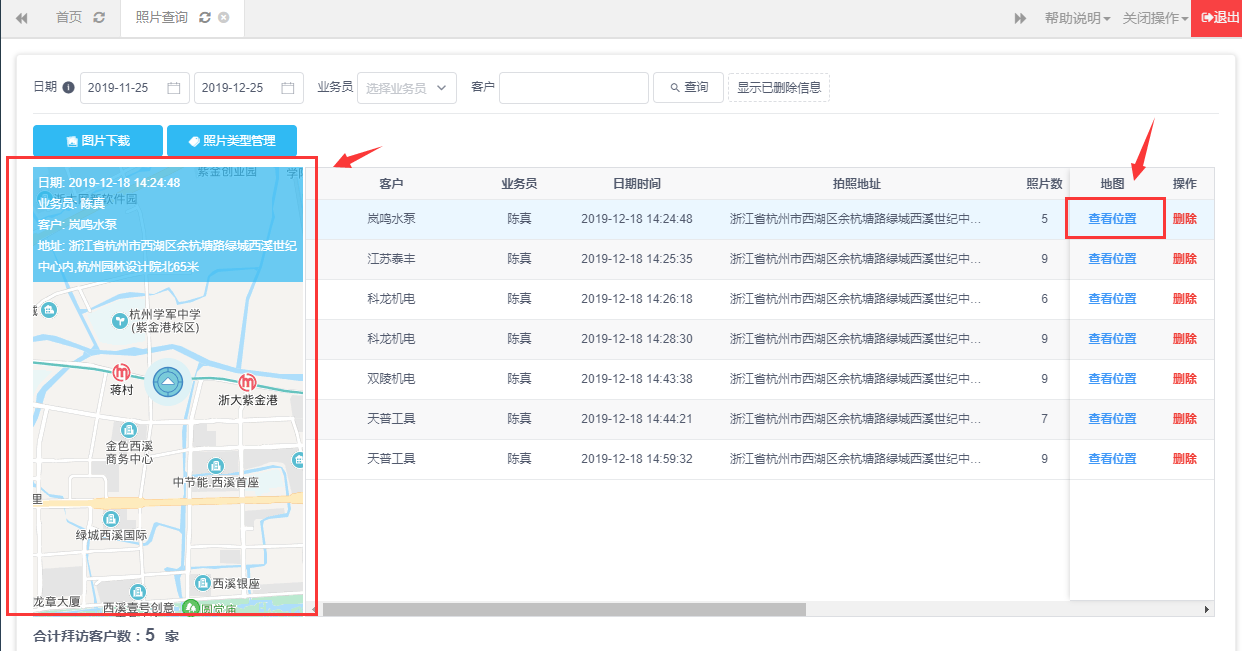Click the 客户 column header

point(391,184)
